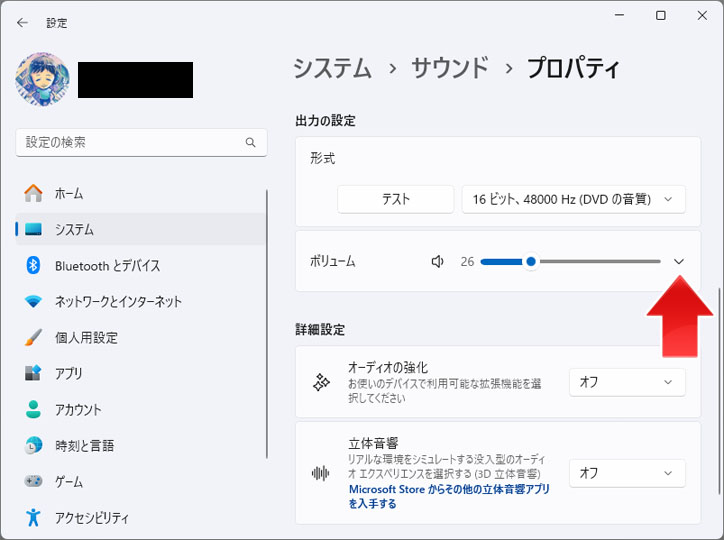This screenshot has height=540, width=724.
Task: Open the 立体音響 dropdown
Action: [x=627, y=473]
